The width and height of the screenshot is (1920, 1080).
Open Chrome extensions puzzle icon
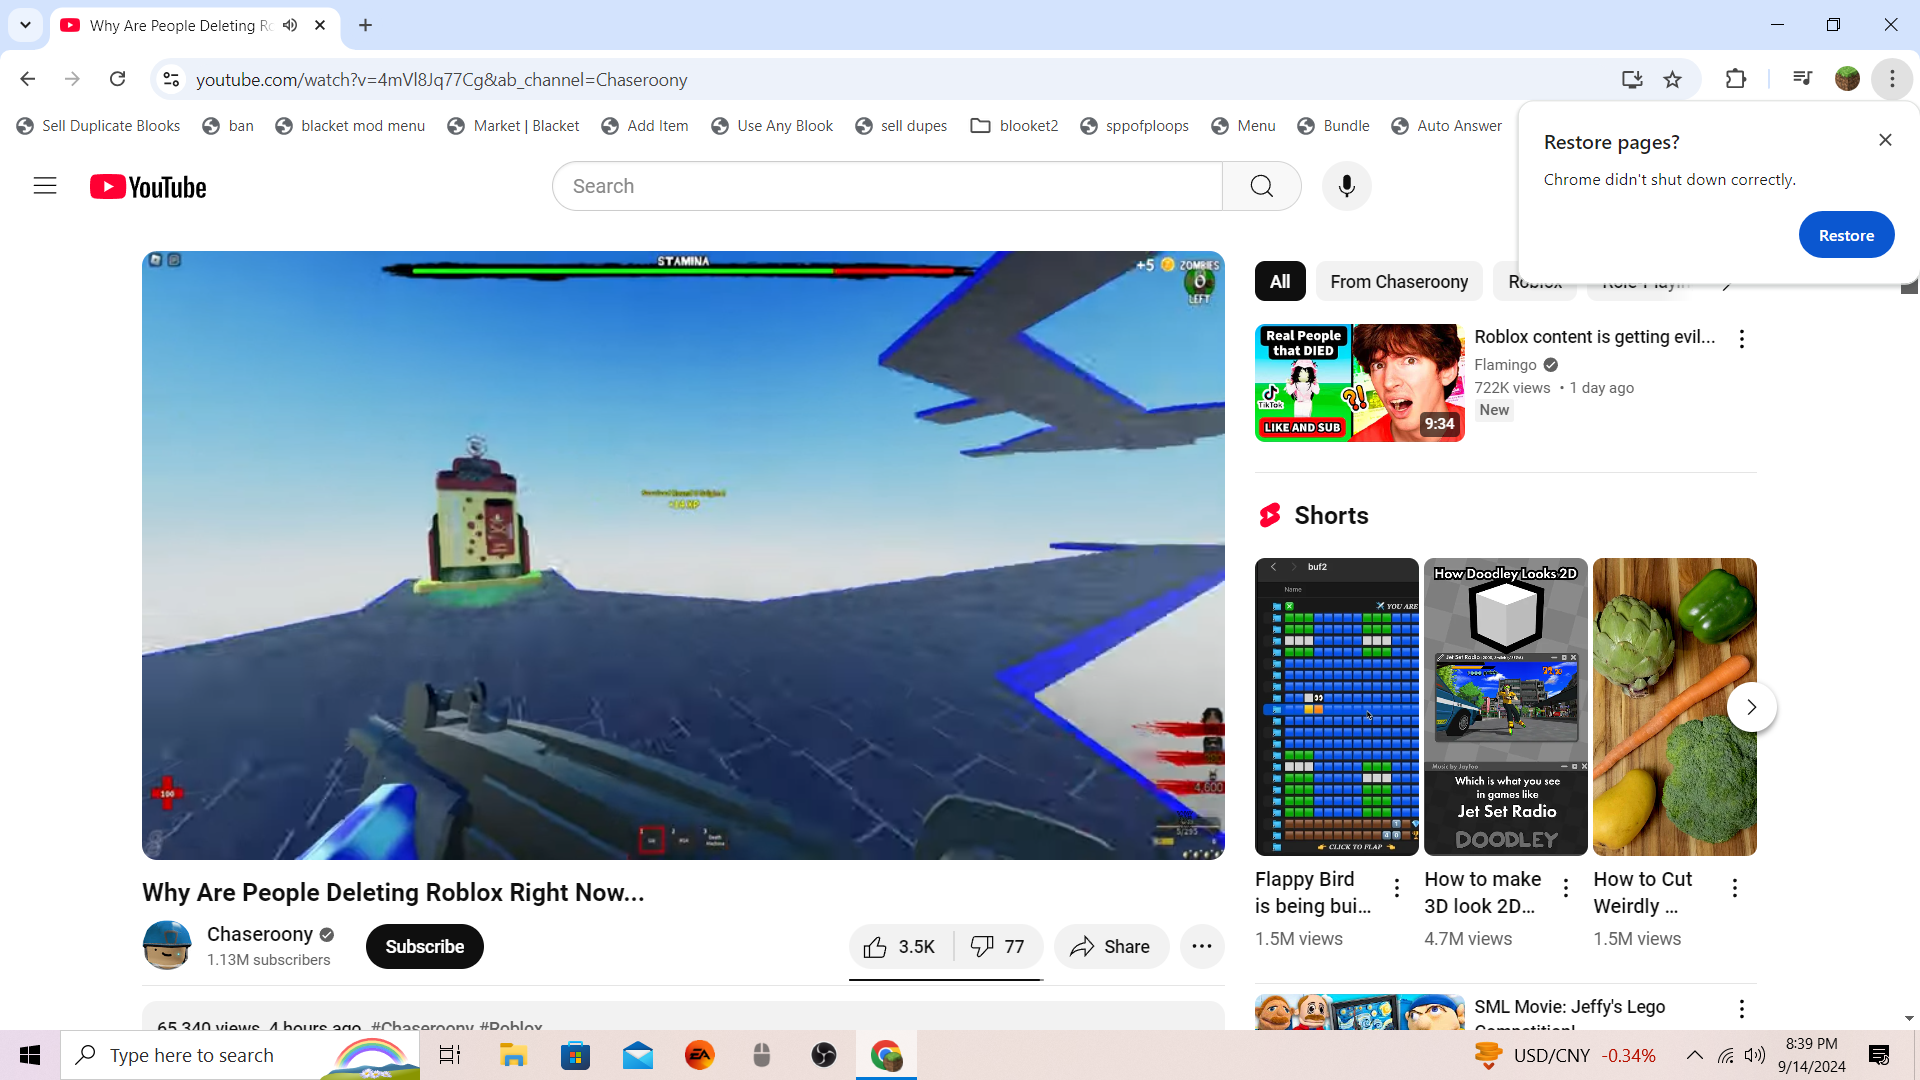[1736, 79]
